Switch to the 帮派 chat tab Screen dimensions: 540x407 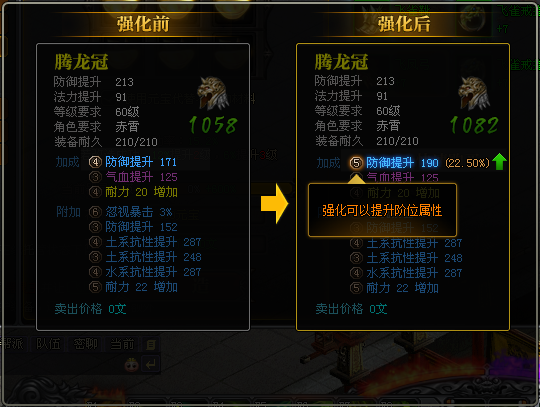12,344
